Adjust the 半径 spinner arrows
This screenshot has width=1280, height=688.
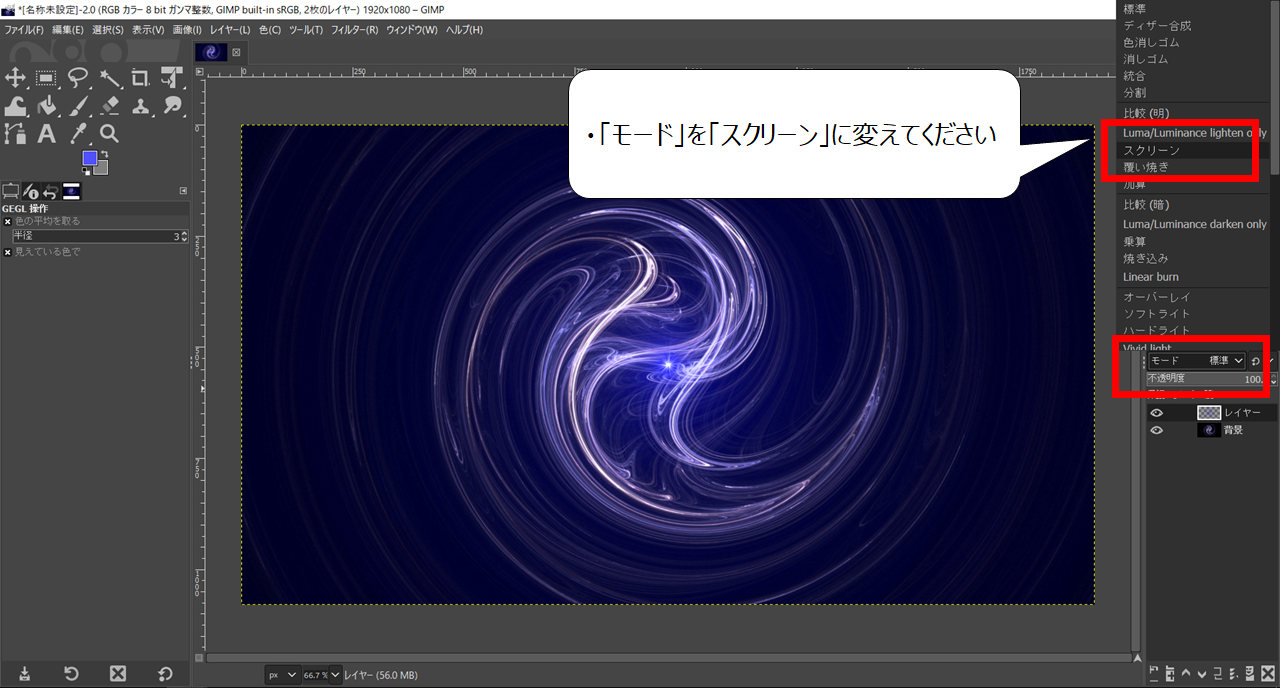coord(183,236)
